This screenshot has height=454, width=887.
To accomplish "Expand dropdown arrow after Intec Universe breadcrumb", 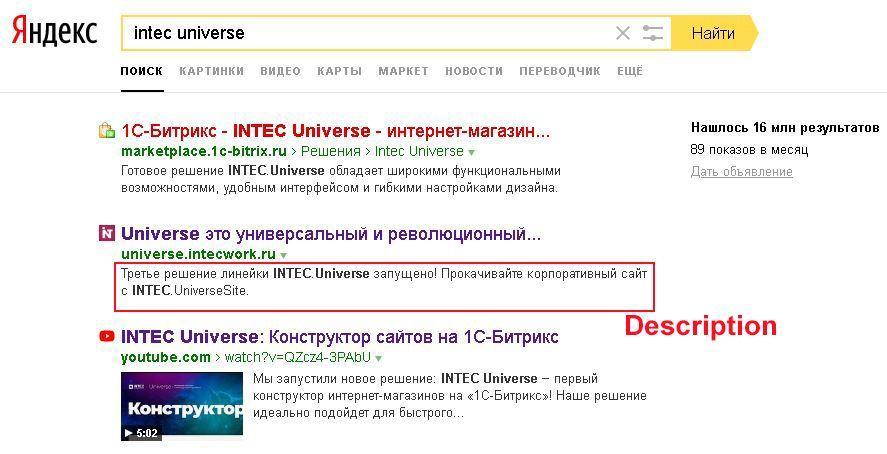I will click(x=471, y=153).
